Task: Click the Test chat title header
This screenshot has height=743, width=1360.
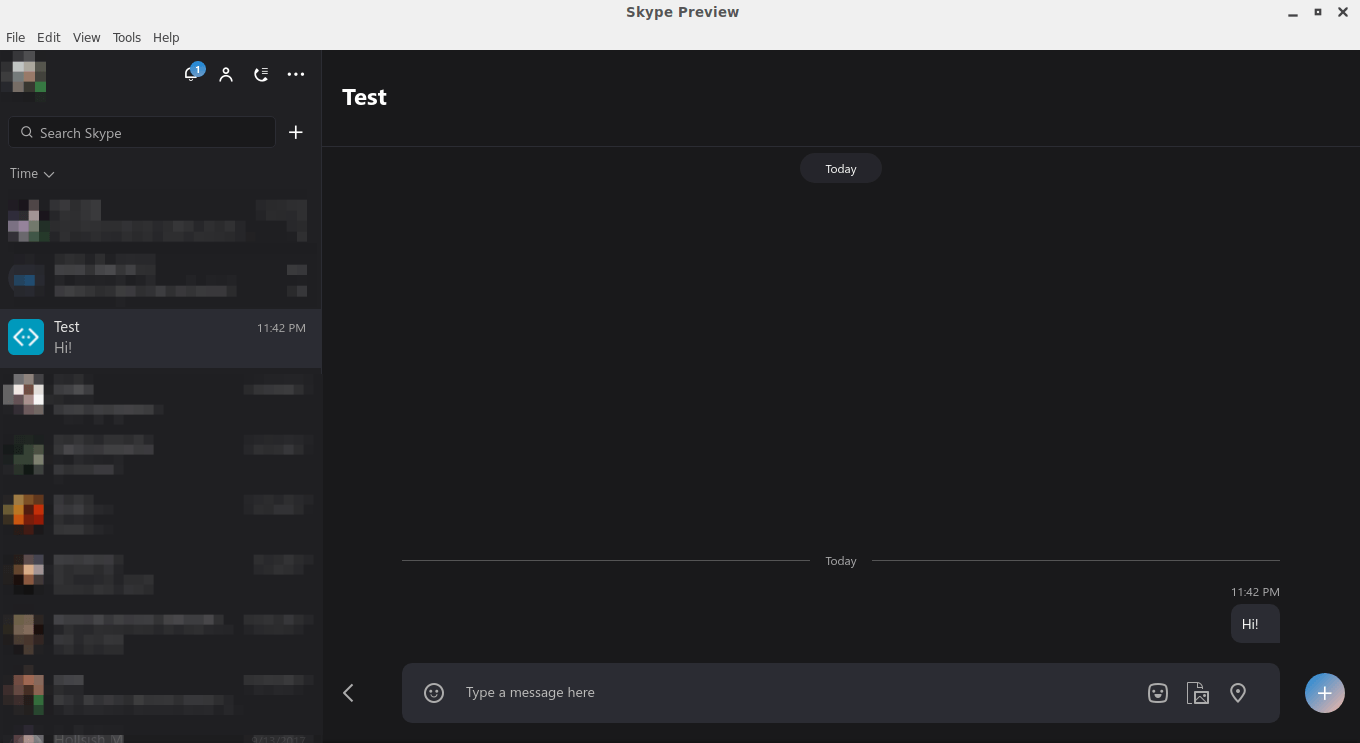Action: 364,97
